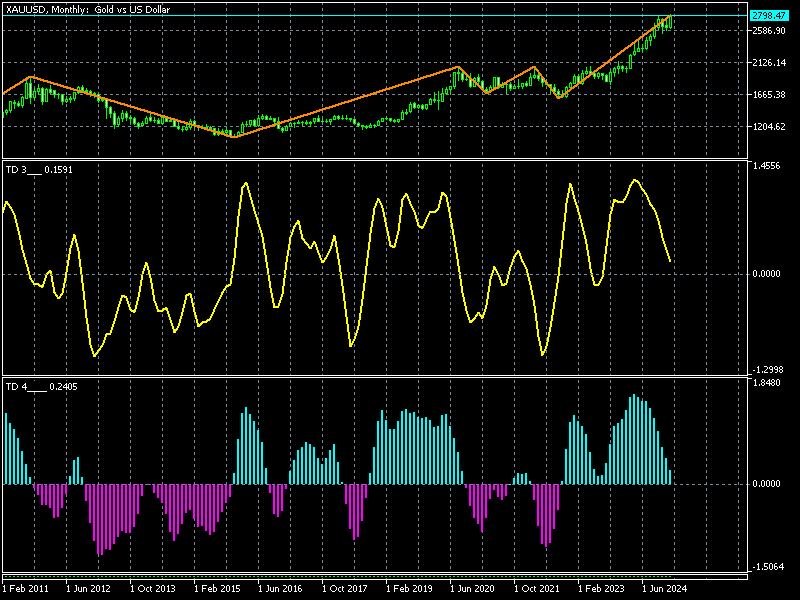Click the 1 Jun 2020 date label
The height and width of the screenshot is (600, 800).
(472, 589)
